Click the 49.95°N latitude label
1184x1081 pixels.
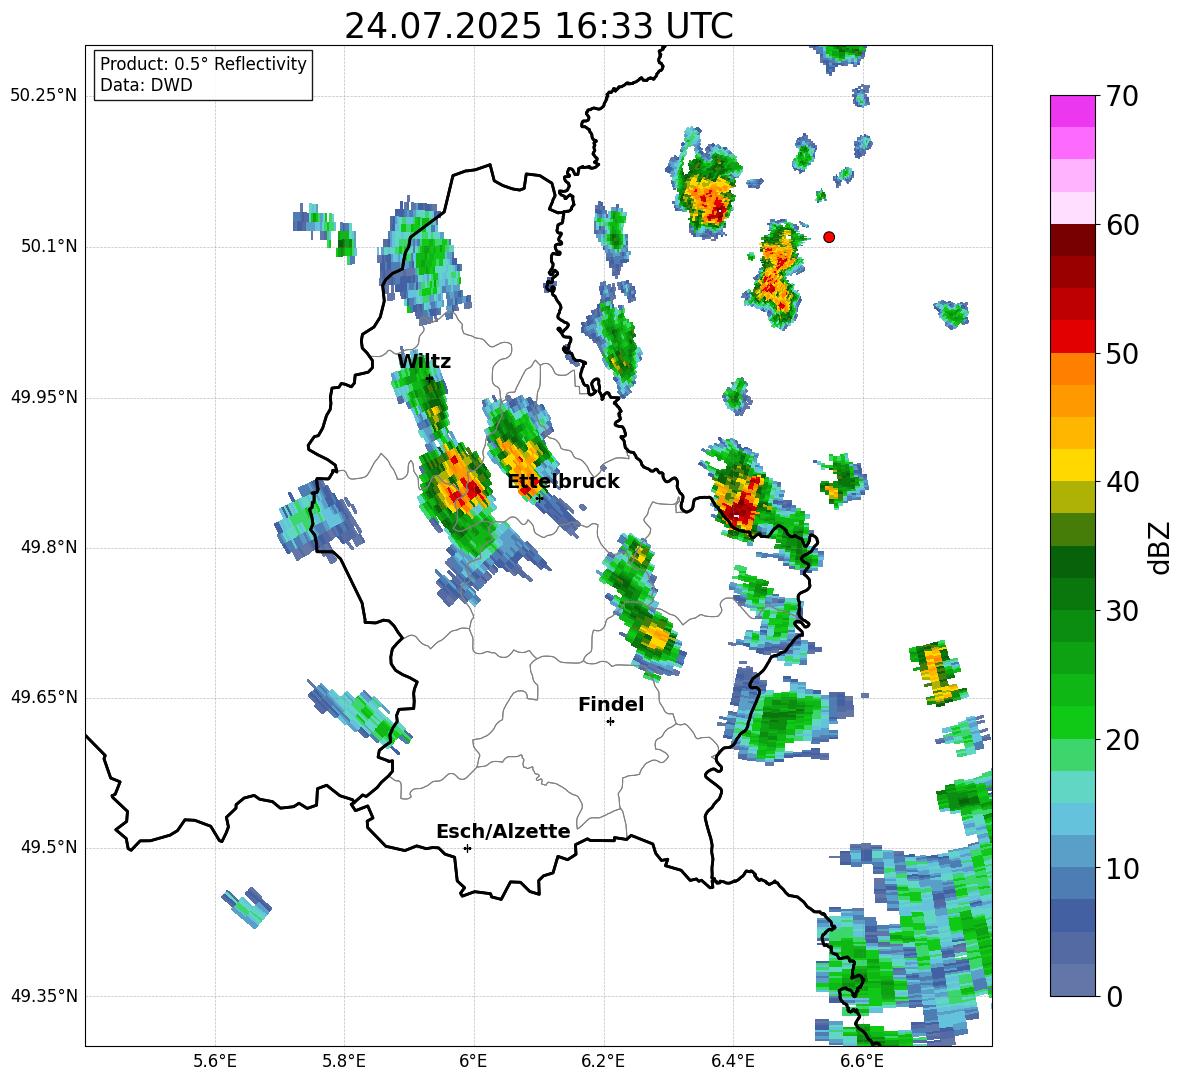(x=44, y=397)
